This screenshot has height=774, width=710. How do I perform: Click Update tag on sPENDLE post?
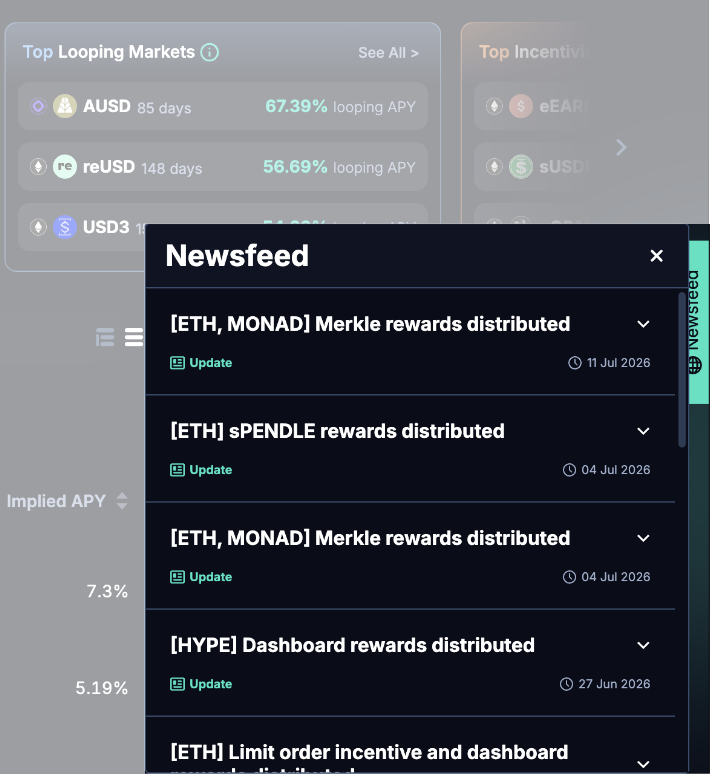click(201, 470)
